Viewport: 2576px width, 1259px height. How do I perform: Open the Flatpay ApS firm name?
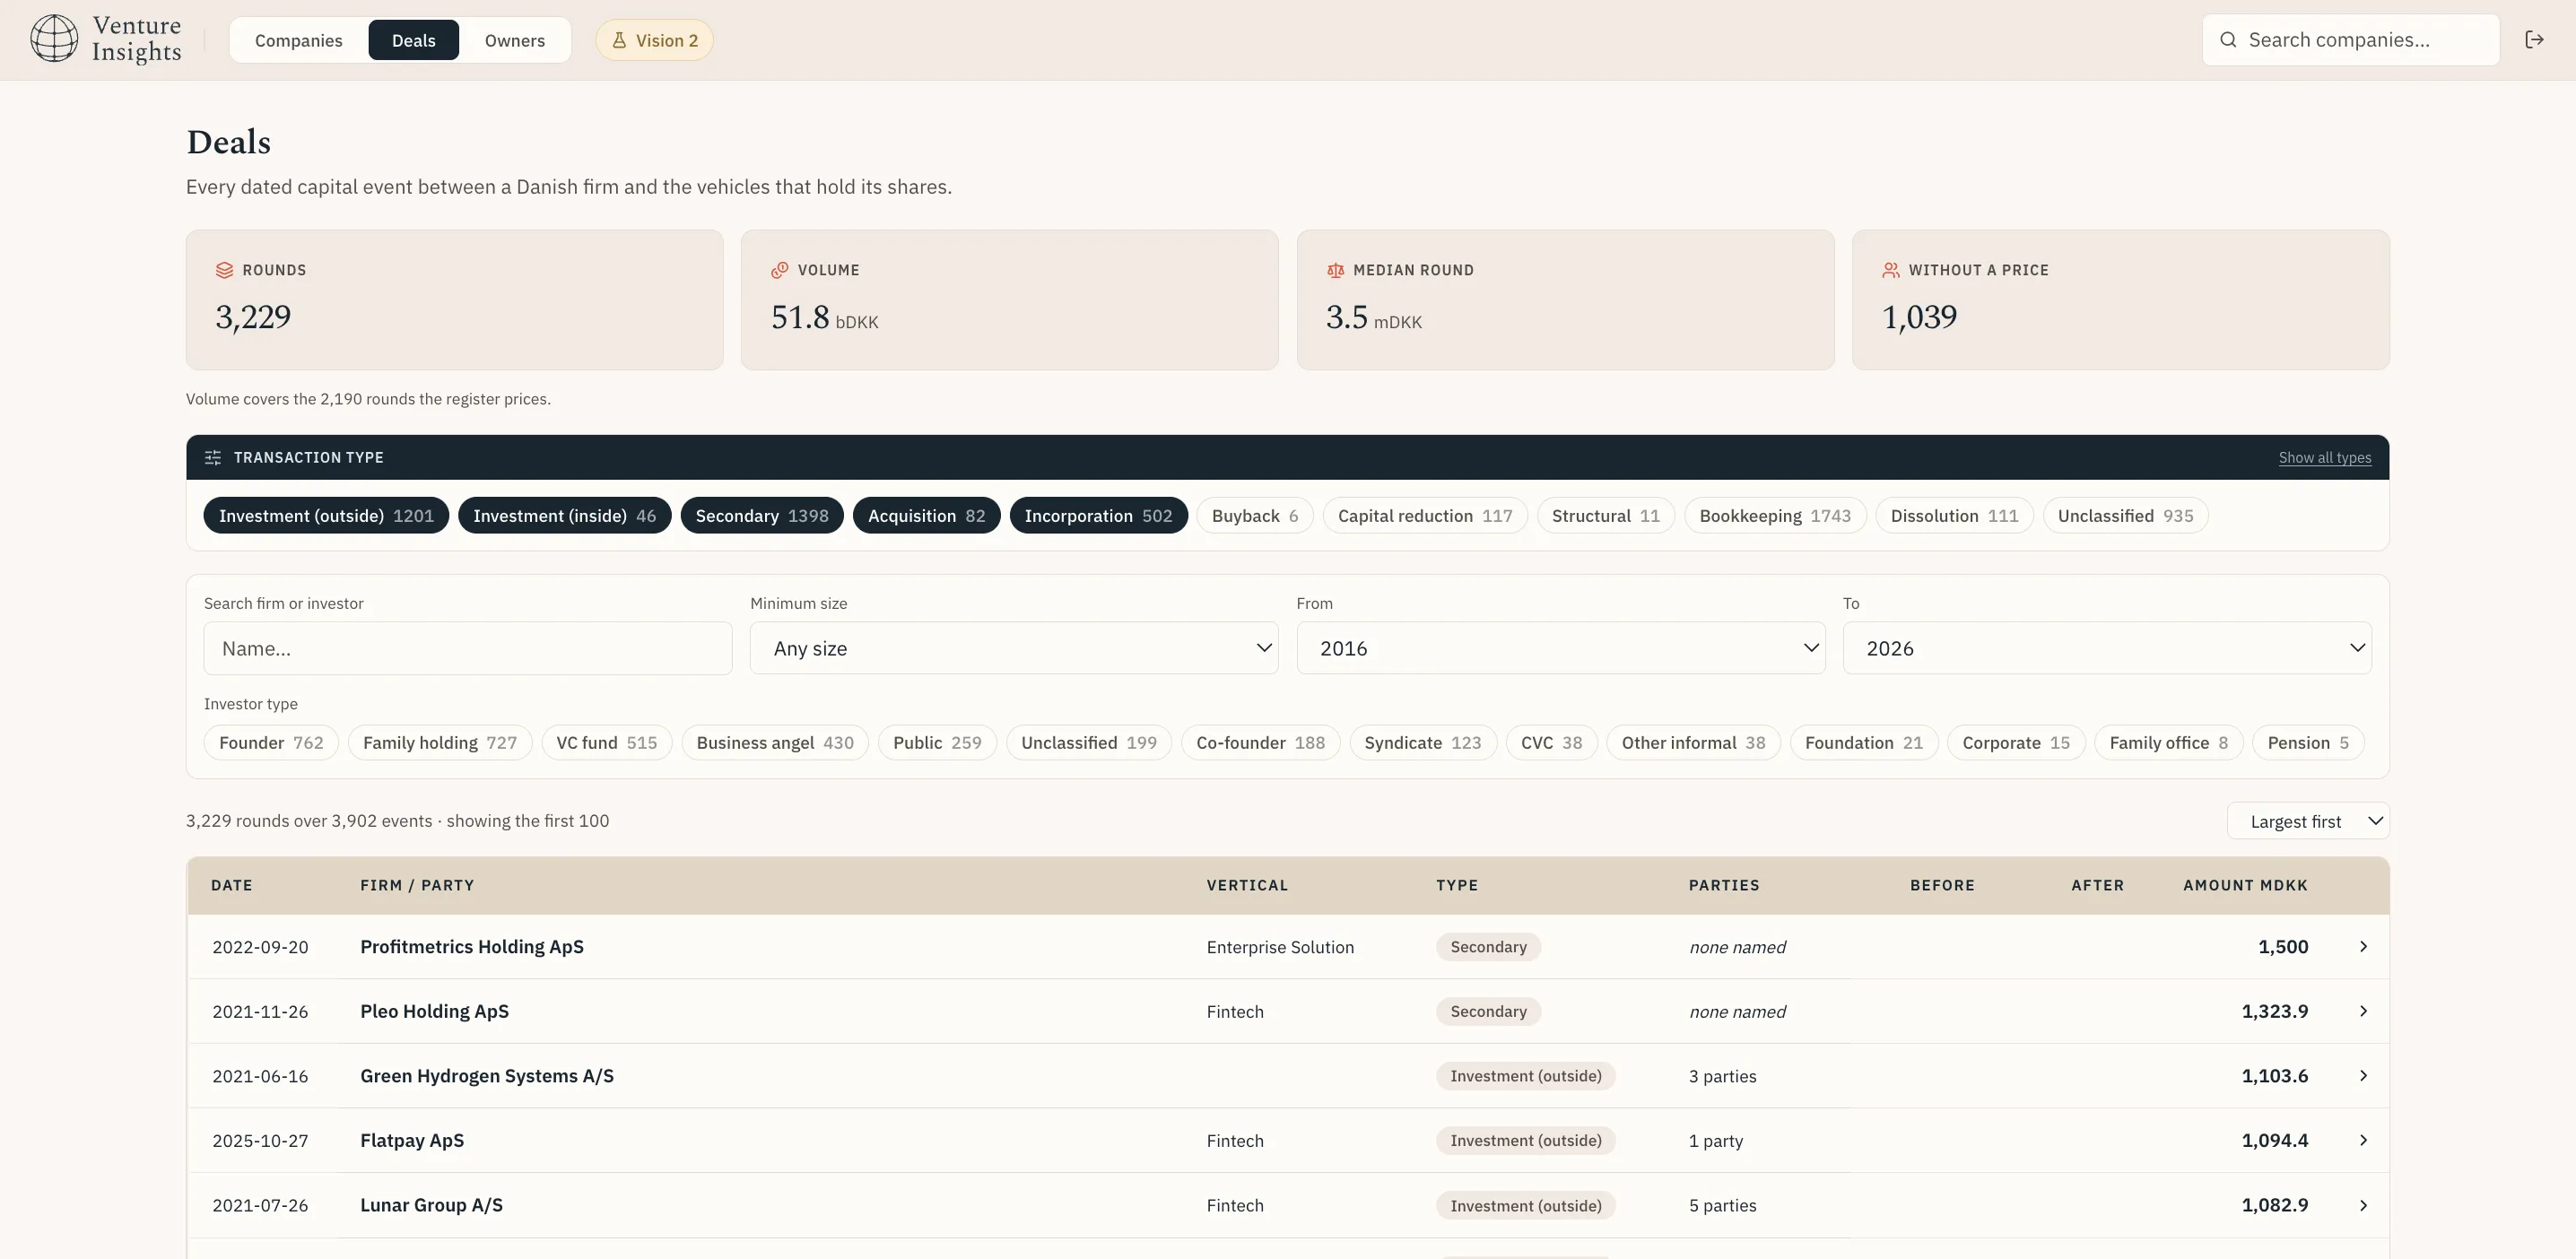412,1140
